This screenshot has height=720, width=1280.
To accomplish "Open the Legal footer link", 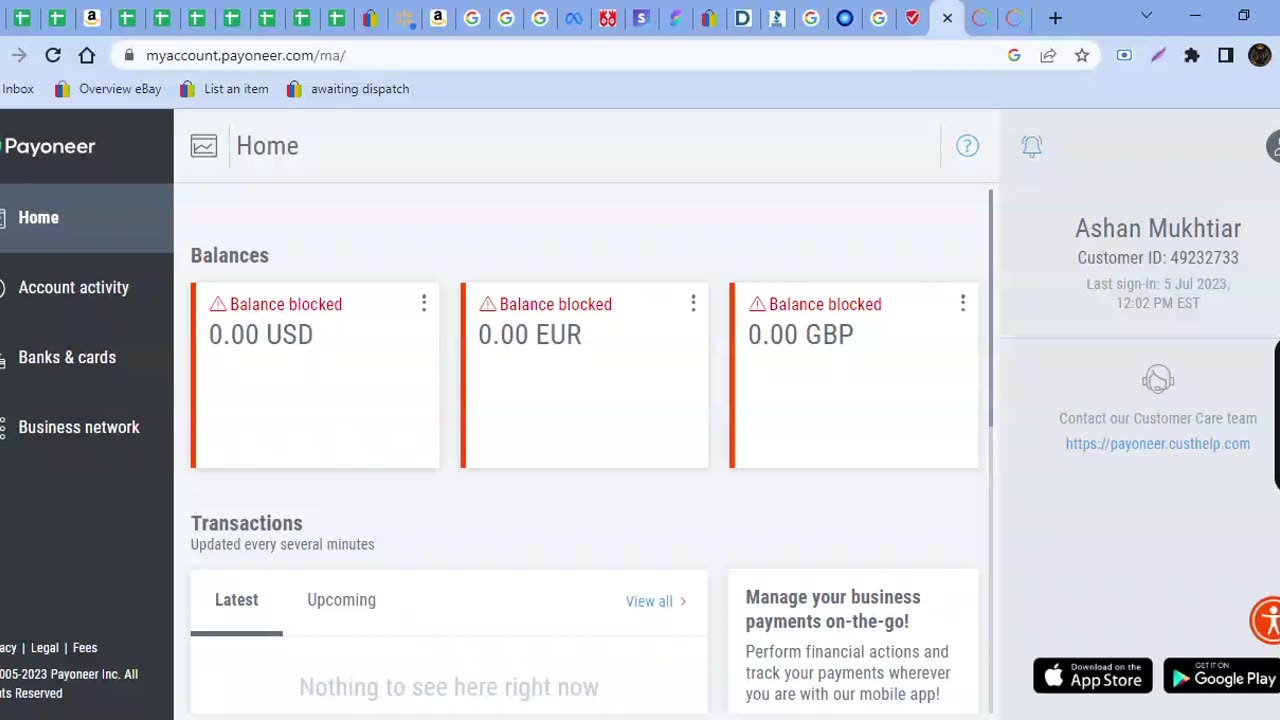I will click(x=44, y=648).
